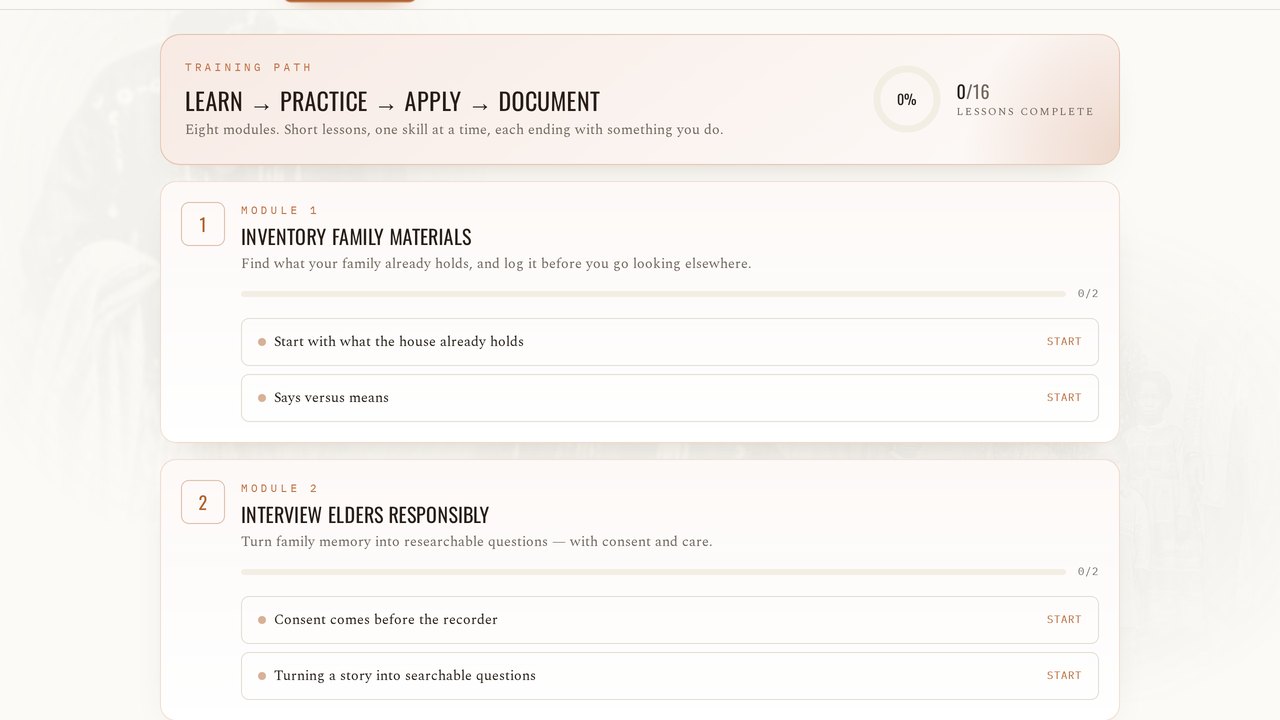Click the Module 2 progress bar
The image size is (1280, 720).
[x=653, y=572]
